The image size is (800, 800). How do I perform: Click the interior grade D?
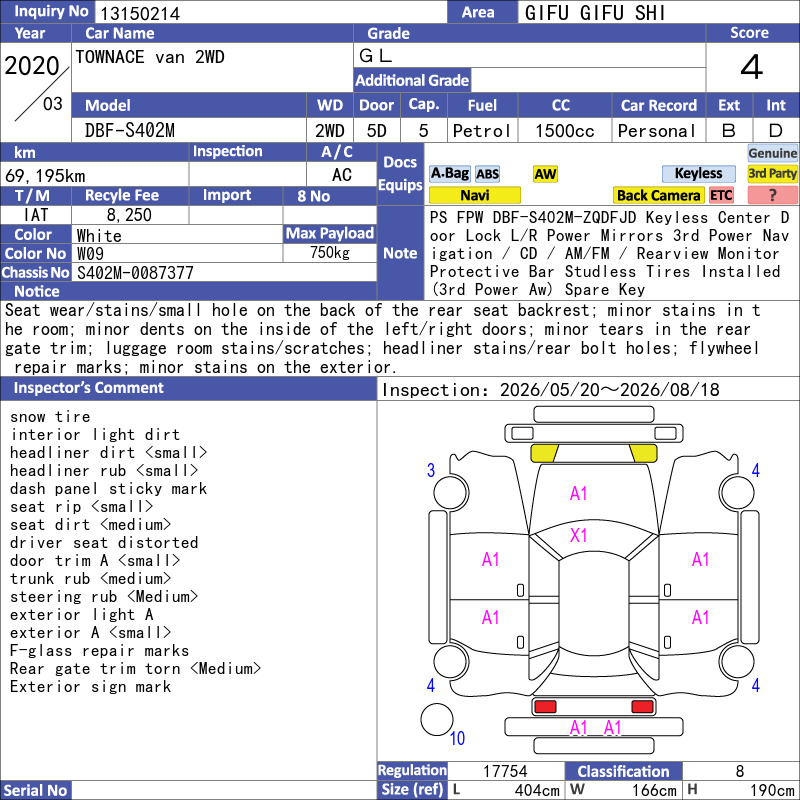(x=776, y=131)
